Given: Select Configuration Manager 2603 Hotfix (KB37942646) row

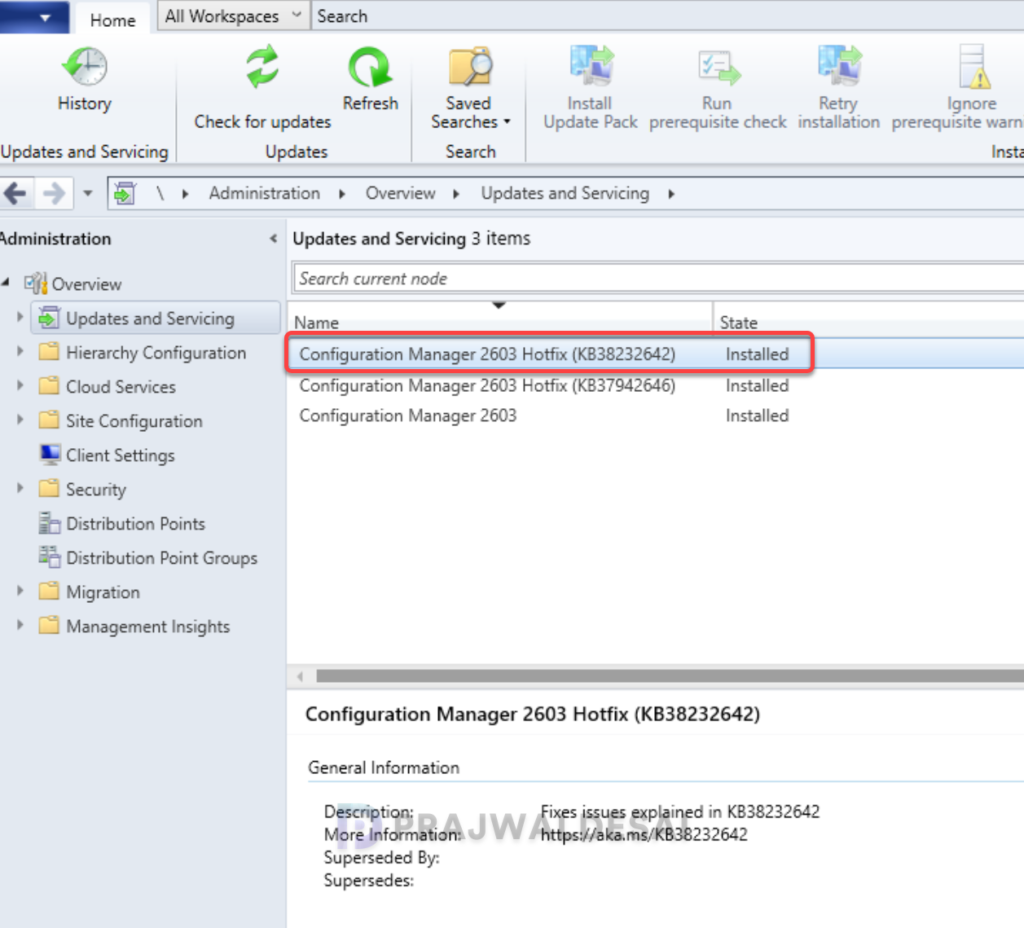Looking at the screenshot, I should point(656,385).
